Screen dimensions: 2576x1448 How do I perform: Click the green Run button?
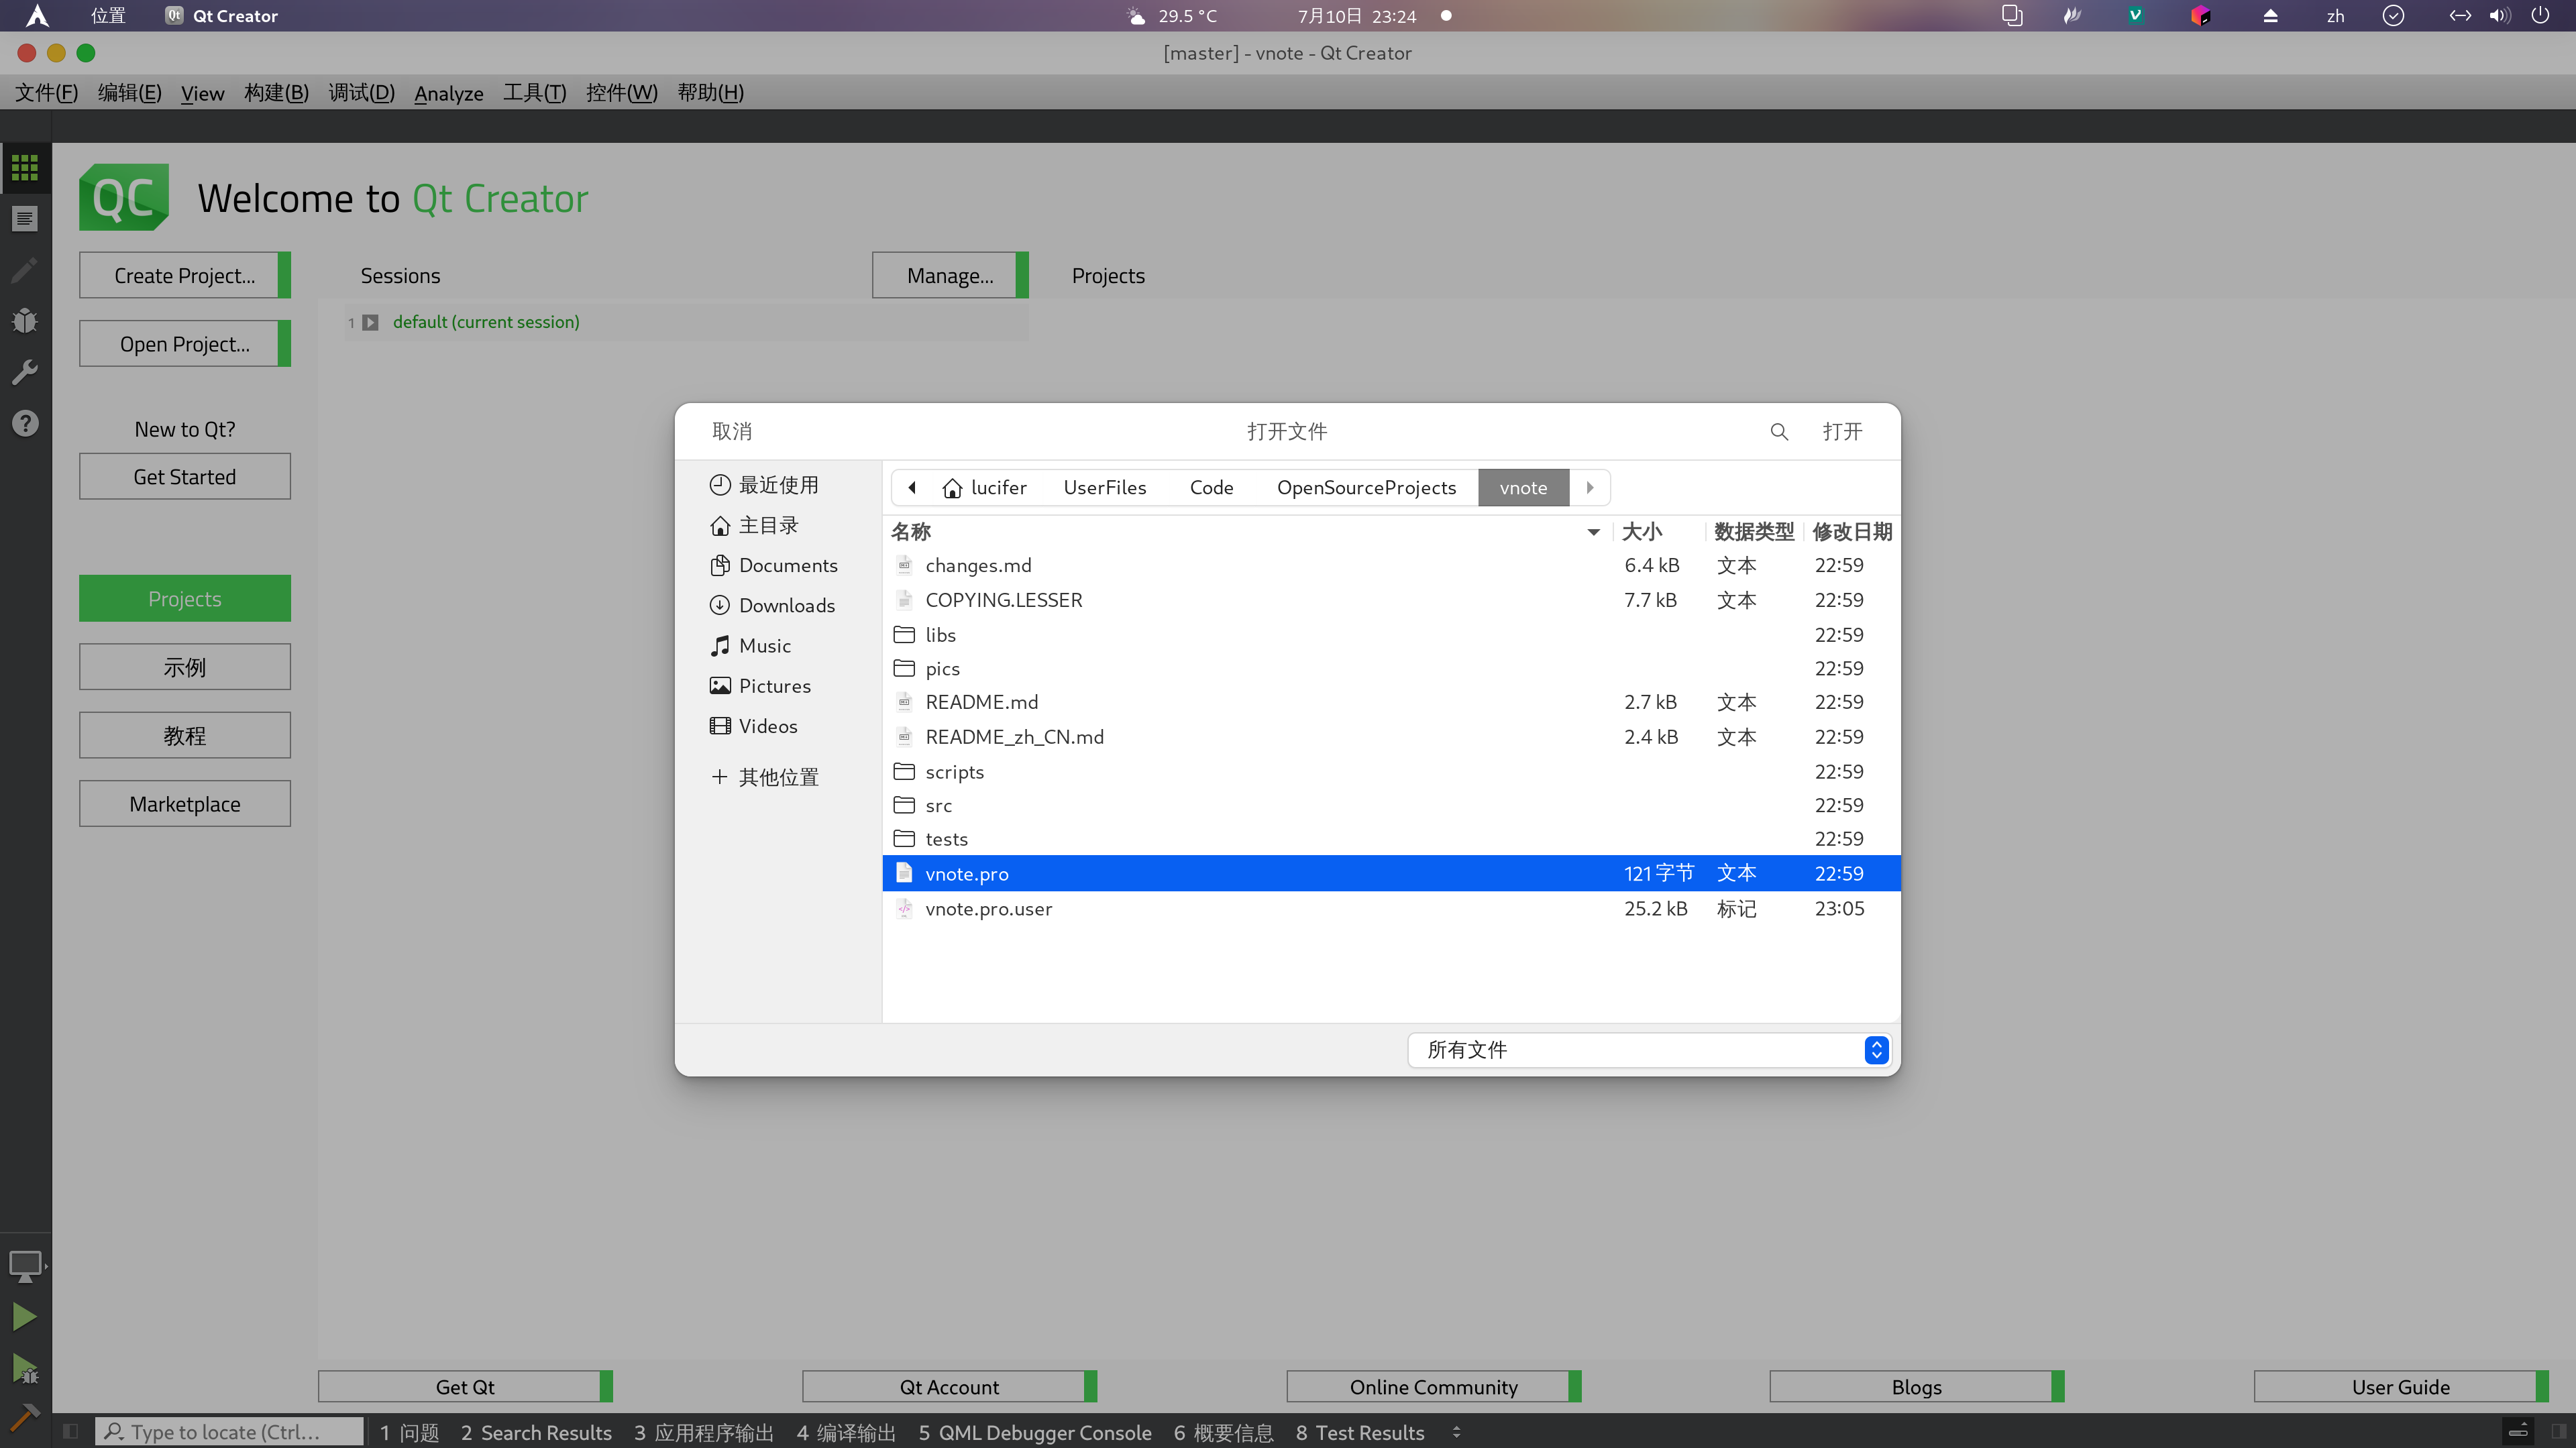(x=25, y=1317)
